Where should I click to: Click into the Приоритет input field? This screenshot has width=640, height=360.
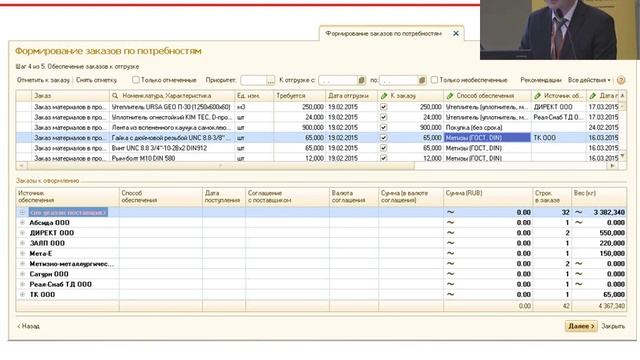point(253,80)
